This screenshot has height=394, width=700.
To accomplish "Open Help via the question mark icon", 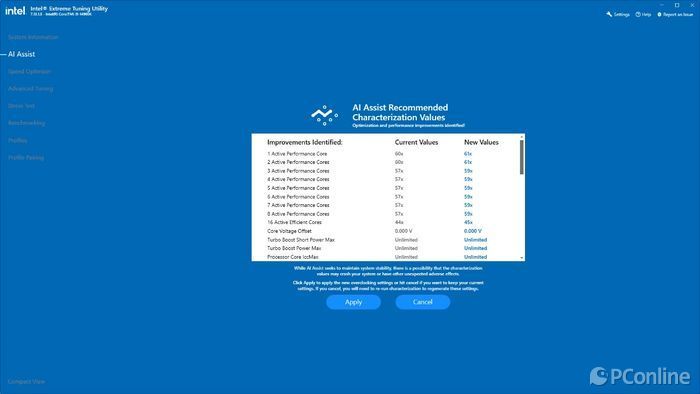I will click(x=638, y=14).
